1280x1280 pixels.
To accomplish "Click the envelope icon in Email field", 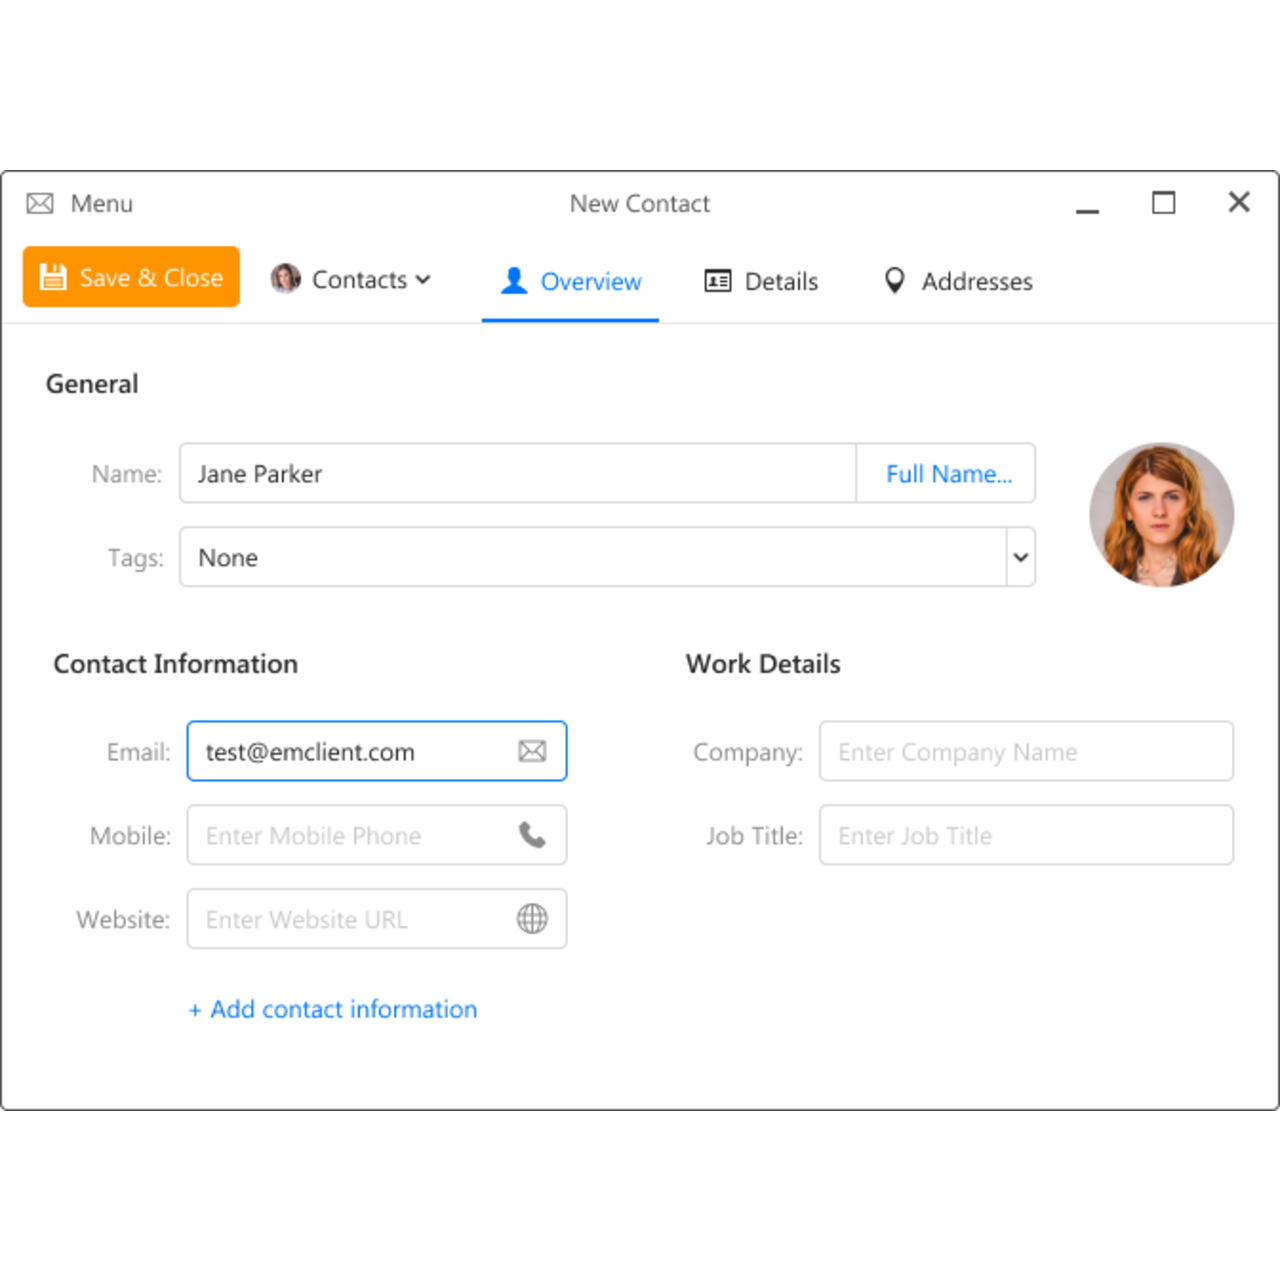I will pos(531,751).
